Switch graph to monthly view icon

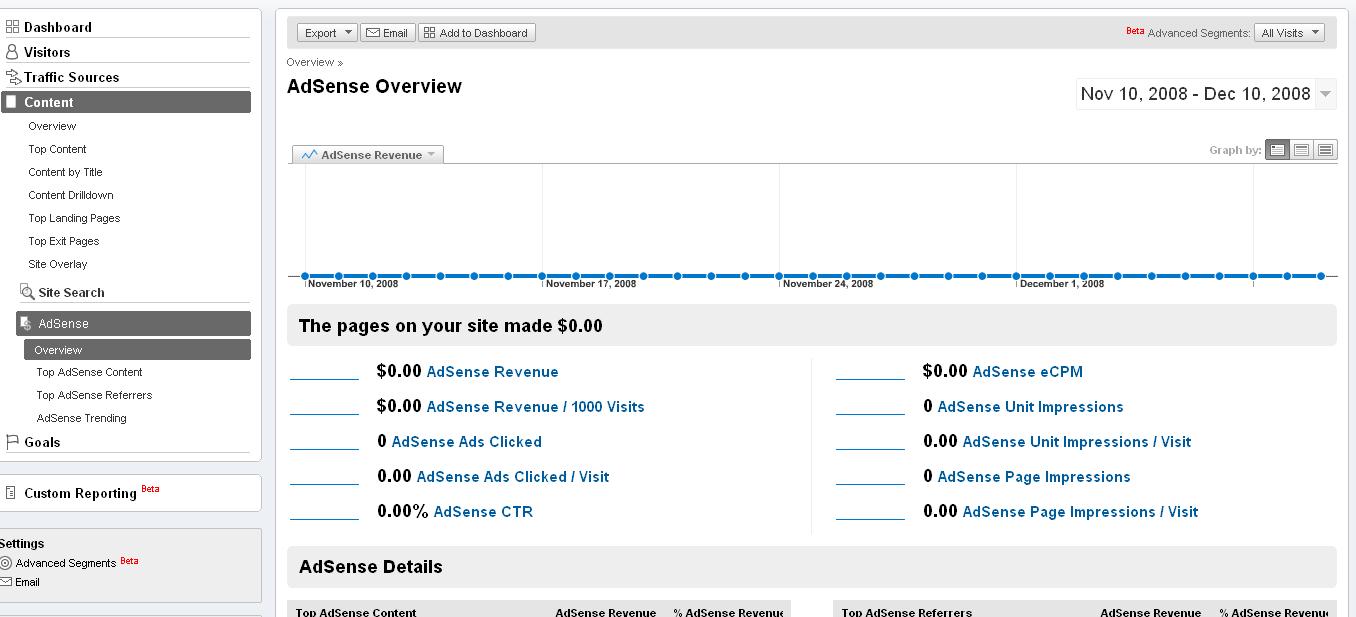pyautogui.click(x=1326, y=150)
